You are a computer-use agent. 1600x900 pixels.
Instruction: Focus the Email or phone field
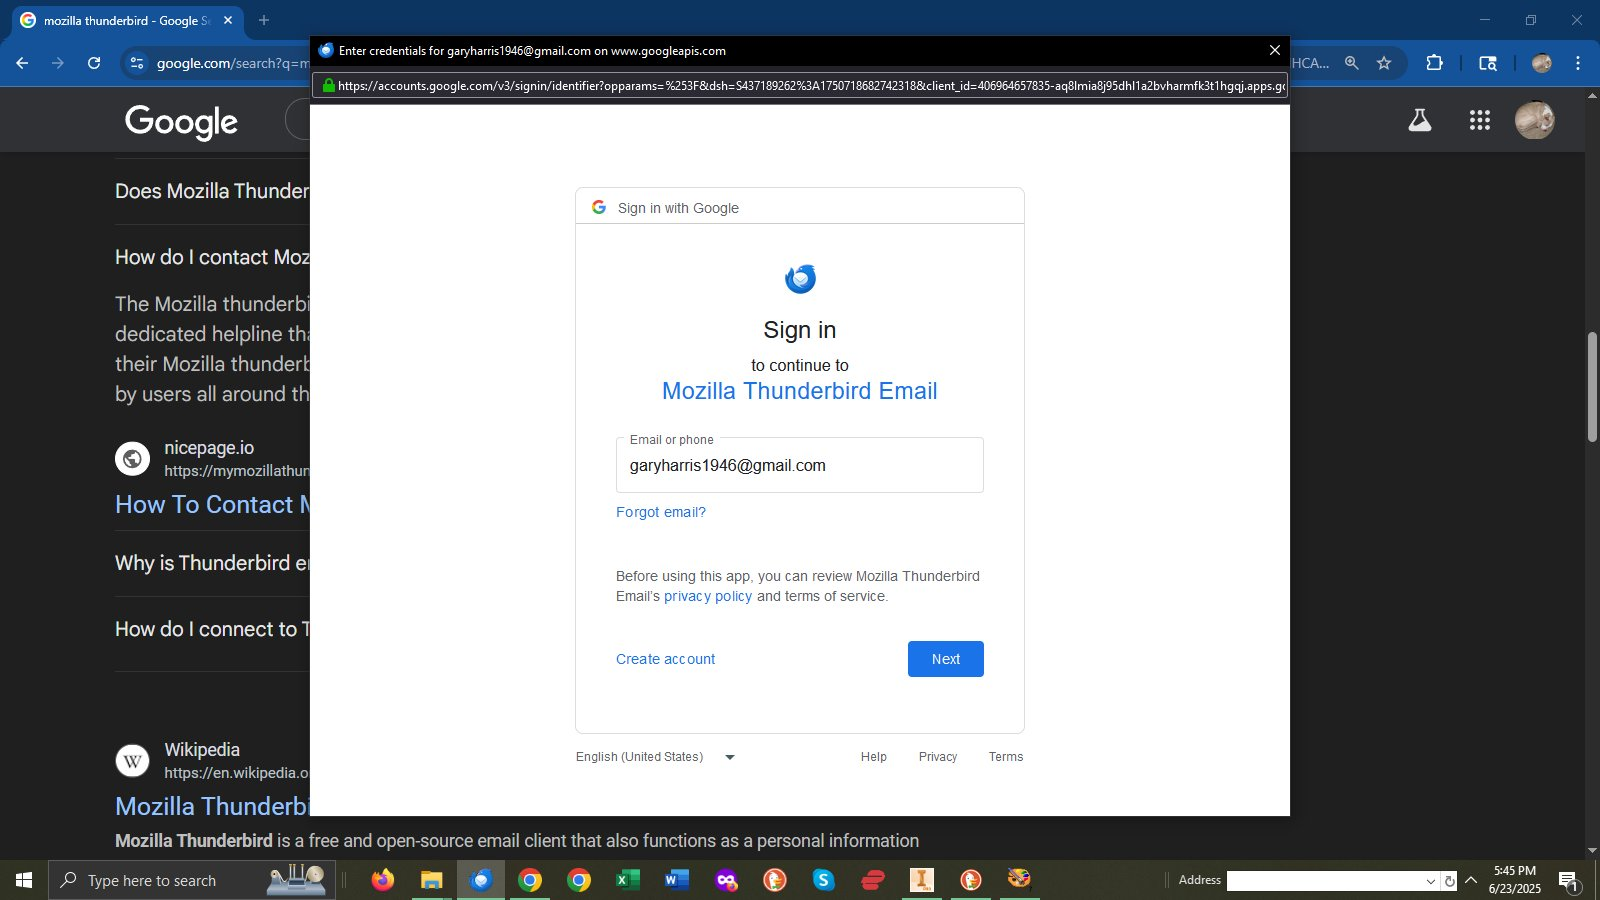pos(800,465)
